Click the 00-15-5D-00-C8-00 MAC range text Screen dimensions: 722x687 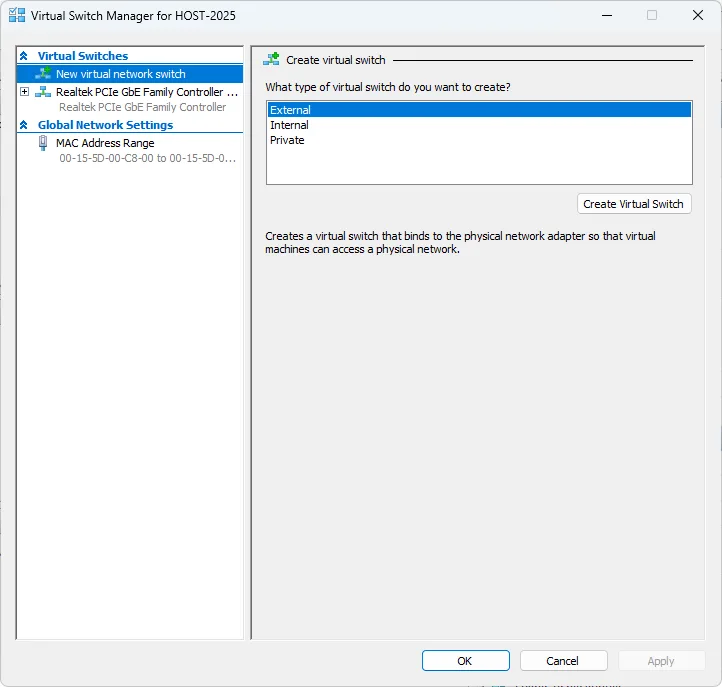point(147,158)
